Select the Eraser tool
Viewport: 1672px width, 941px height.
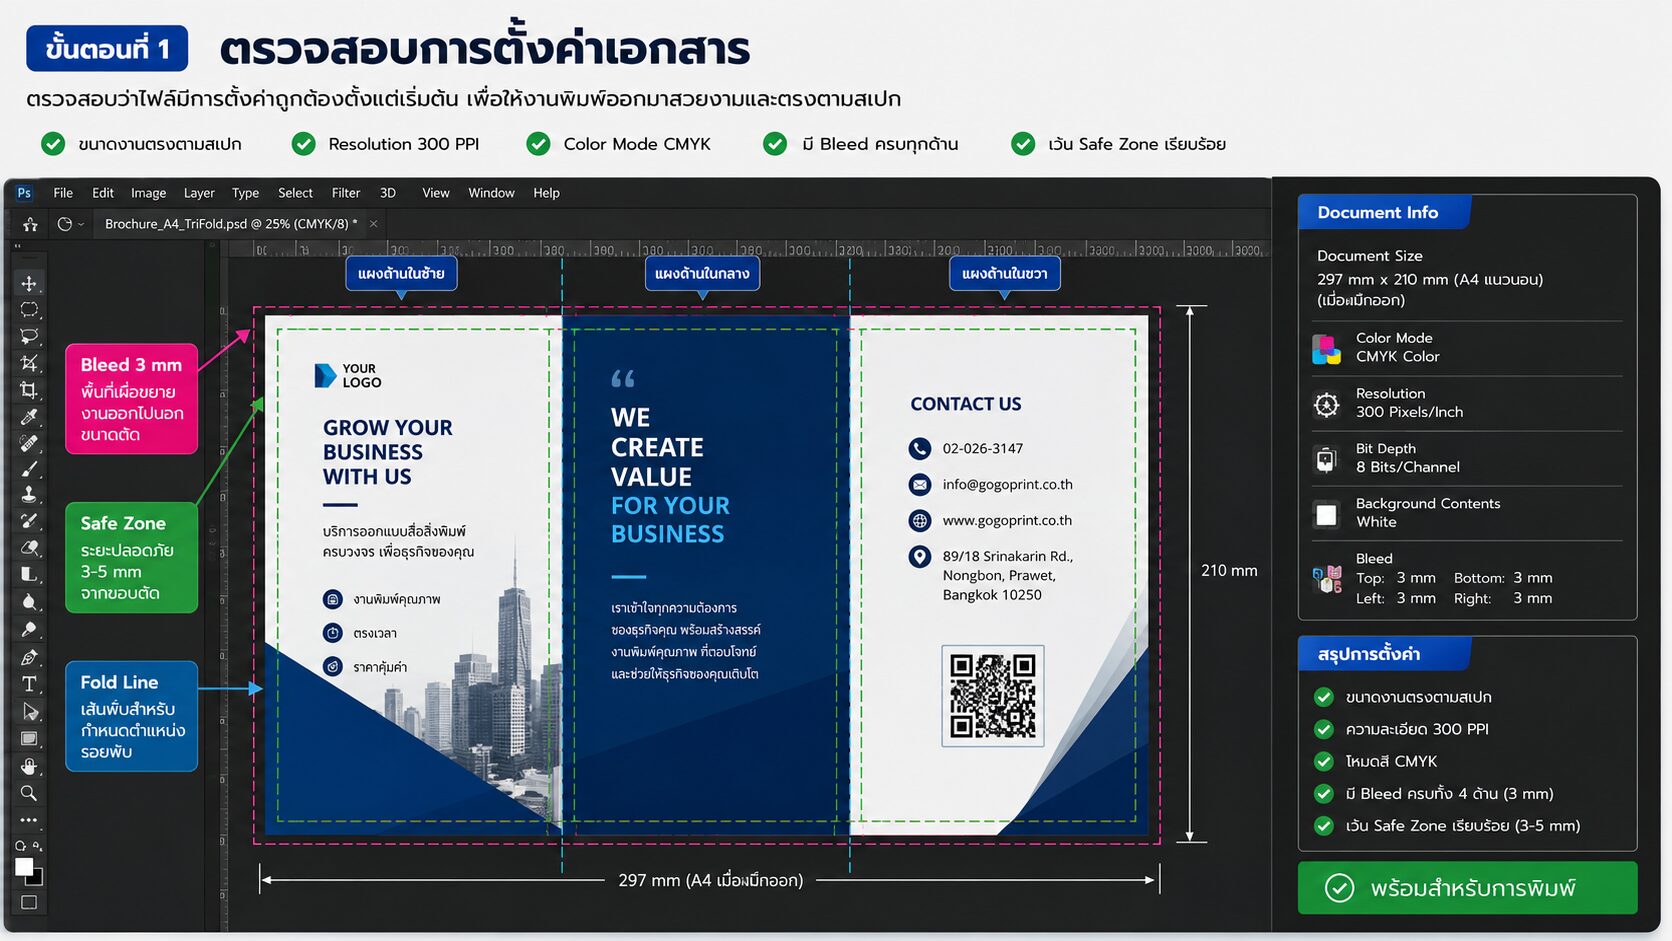(29, 548)
